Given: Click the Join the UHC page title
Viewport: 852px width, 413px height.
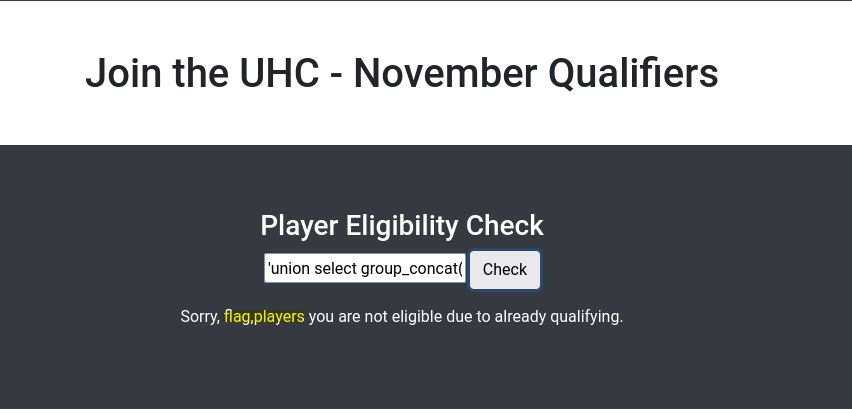Looking at the screenshot, I should point(402,73).
